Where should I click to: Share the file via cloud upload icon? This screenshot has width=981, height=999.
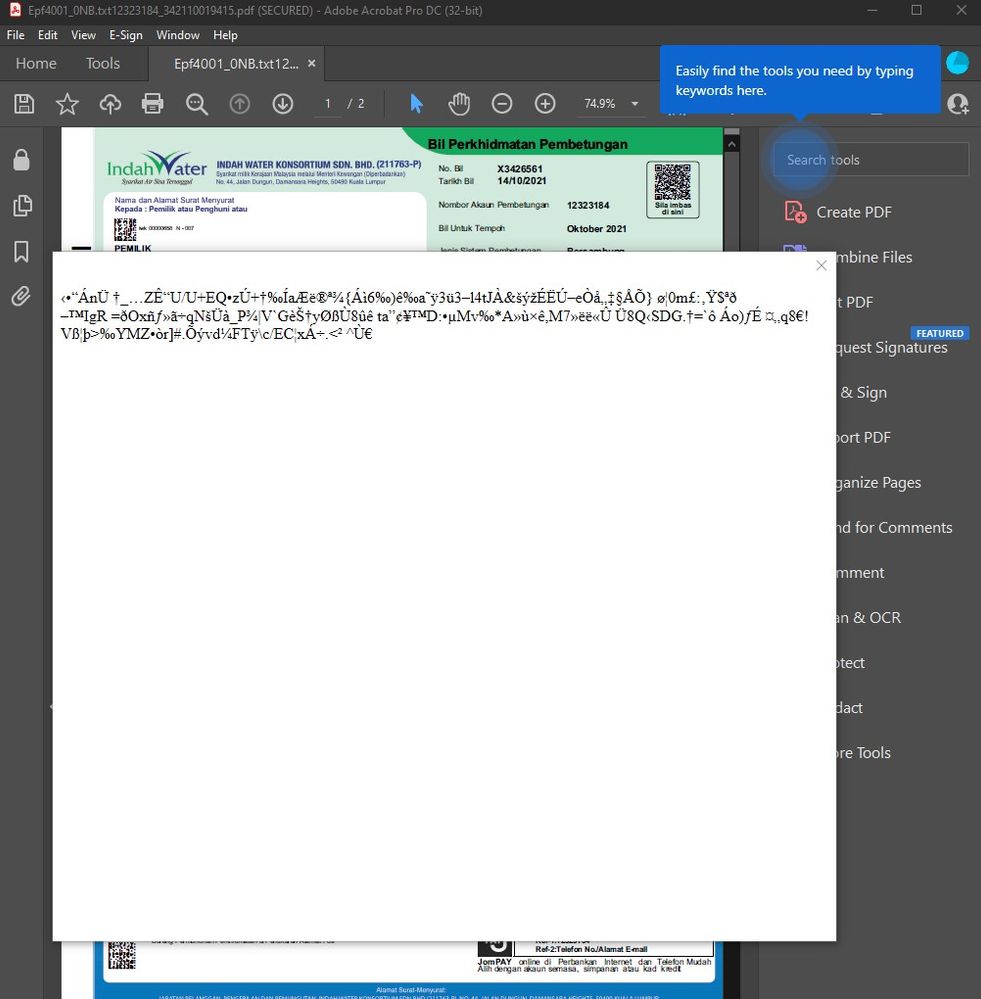[x=110, y=104]
